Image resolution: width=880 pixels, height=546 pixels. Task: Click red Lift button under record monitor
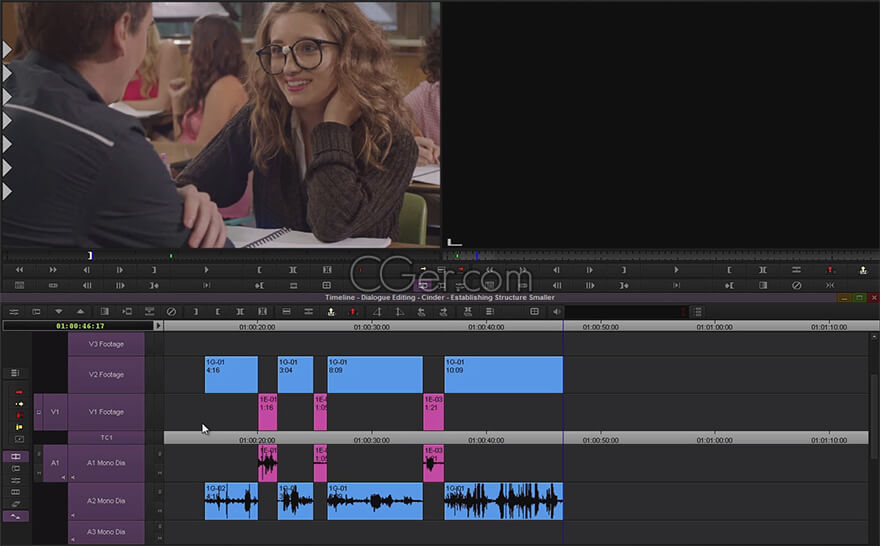point(830,270)
